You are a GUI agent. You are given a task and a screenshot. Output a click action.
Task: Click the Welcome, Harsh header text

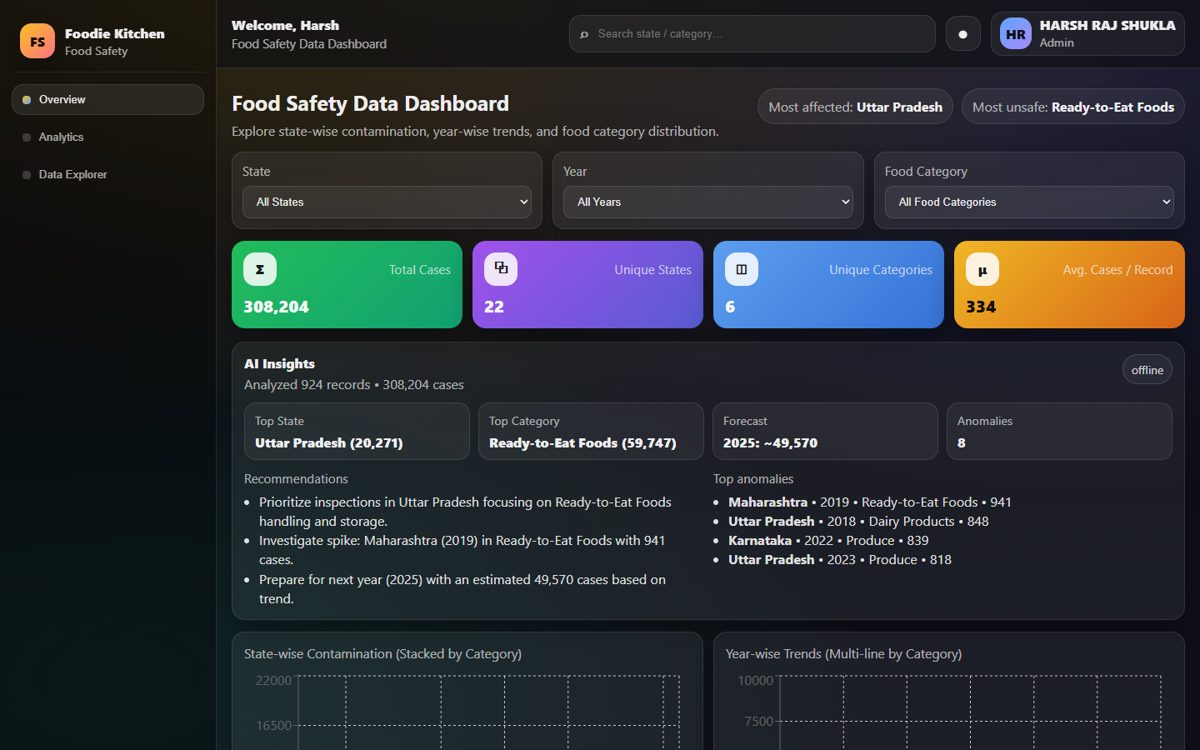click(285, 25)
